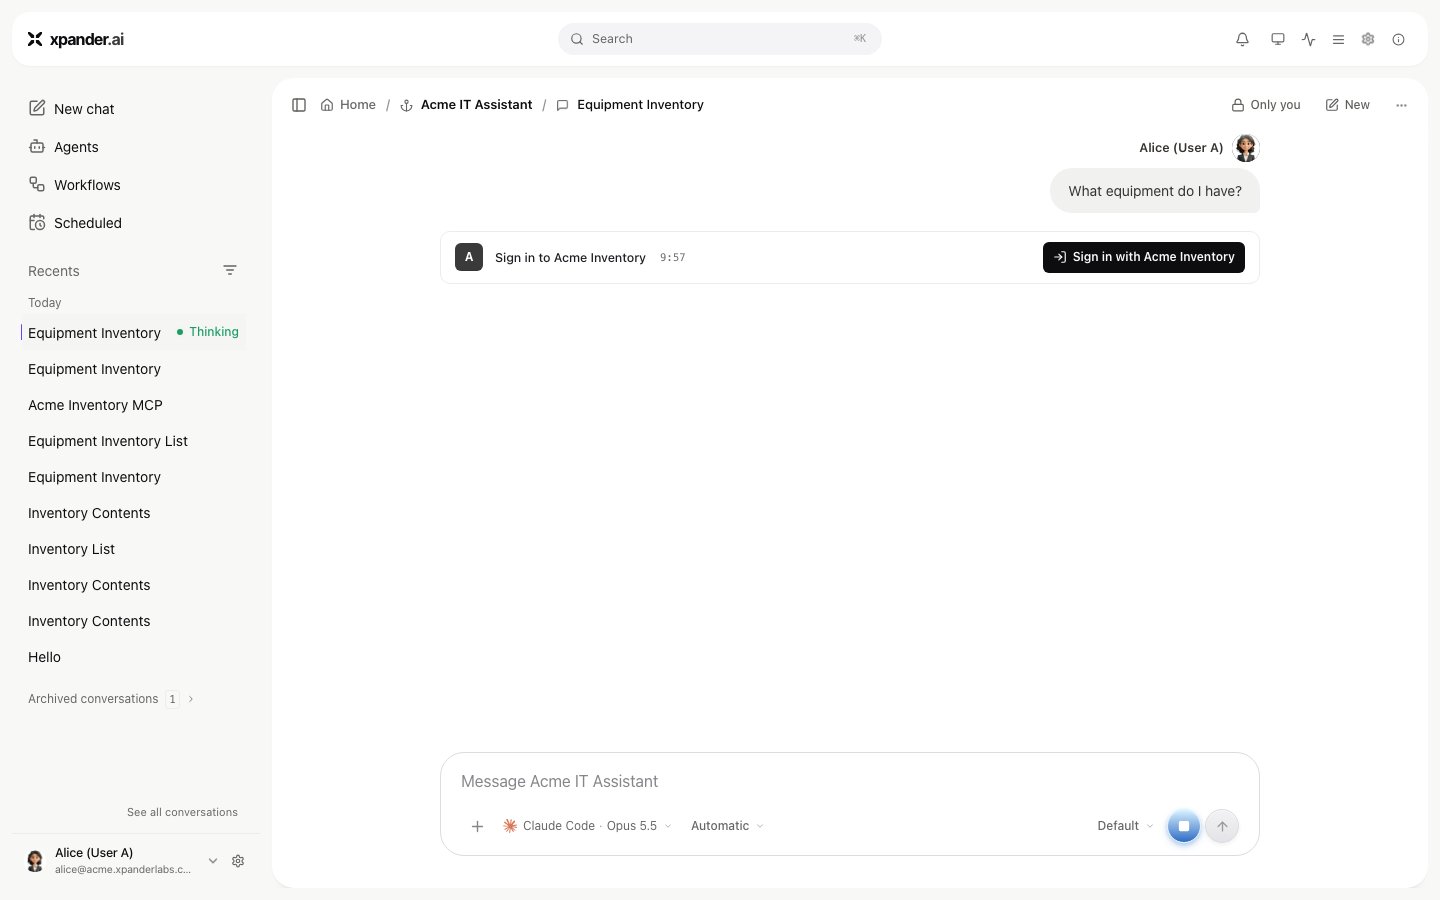
Task: Open the Claude Code Opus 5.5 model dropdown
Action: pyautogui.click(x=587, y=826)
